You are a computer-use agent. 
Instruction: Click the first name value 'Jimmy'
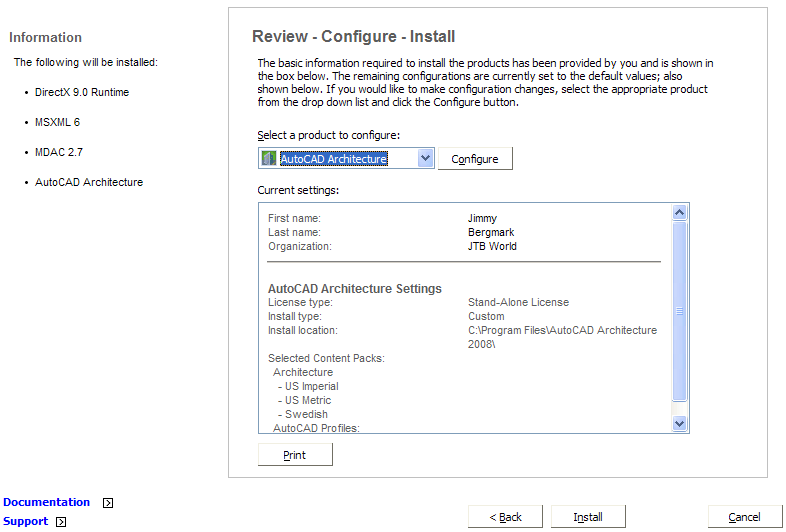[482, 219]
